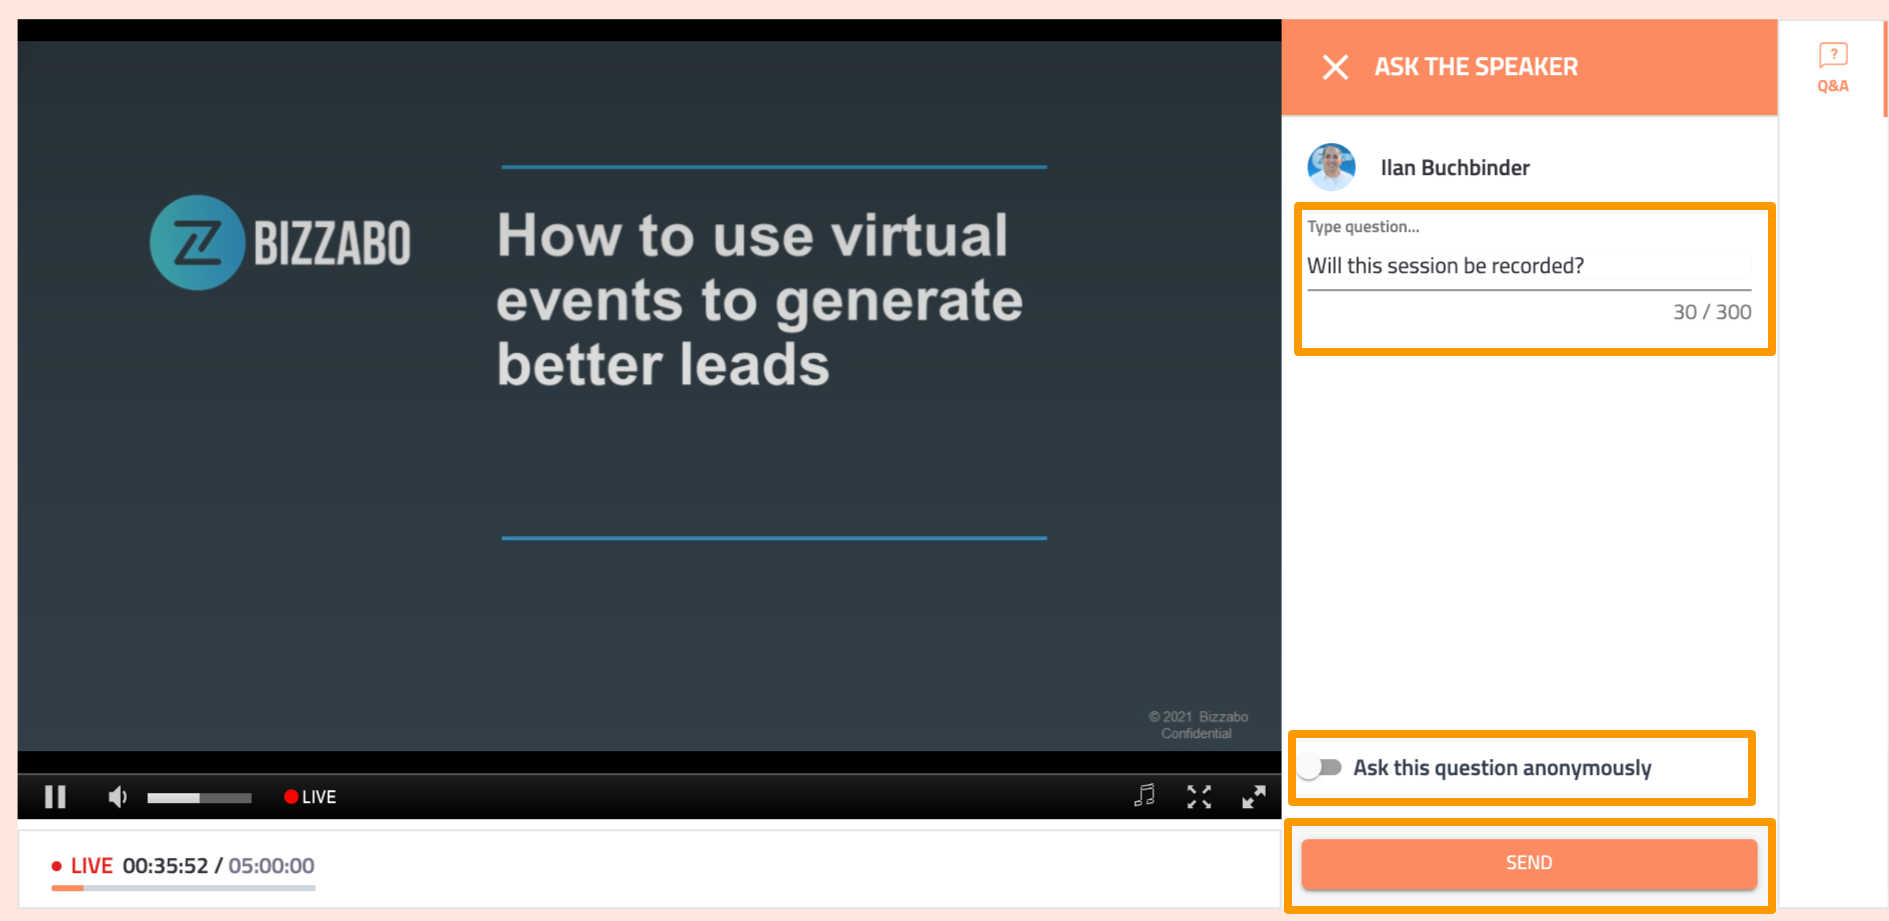Viewport: 1889px width, 921px height.
Task: Adjust the video volume slider
Action: click(199, 798)
